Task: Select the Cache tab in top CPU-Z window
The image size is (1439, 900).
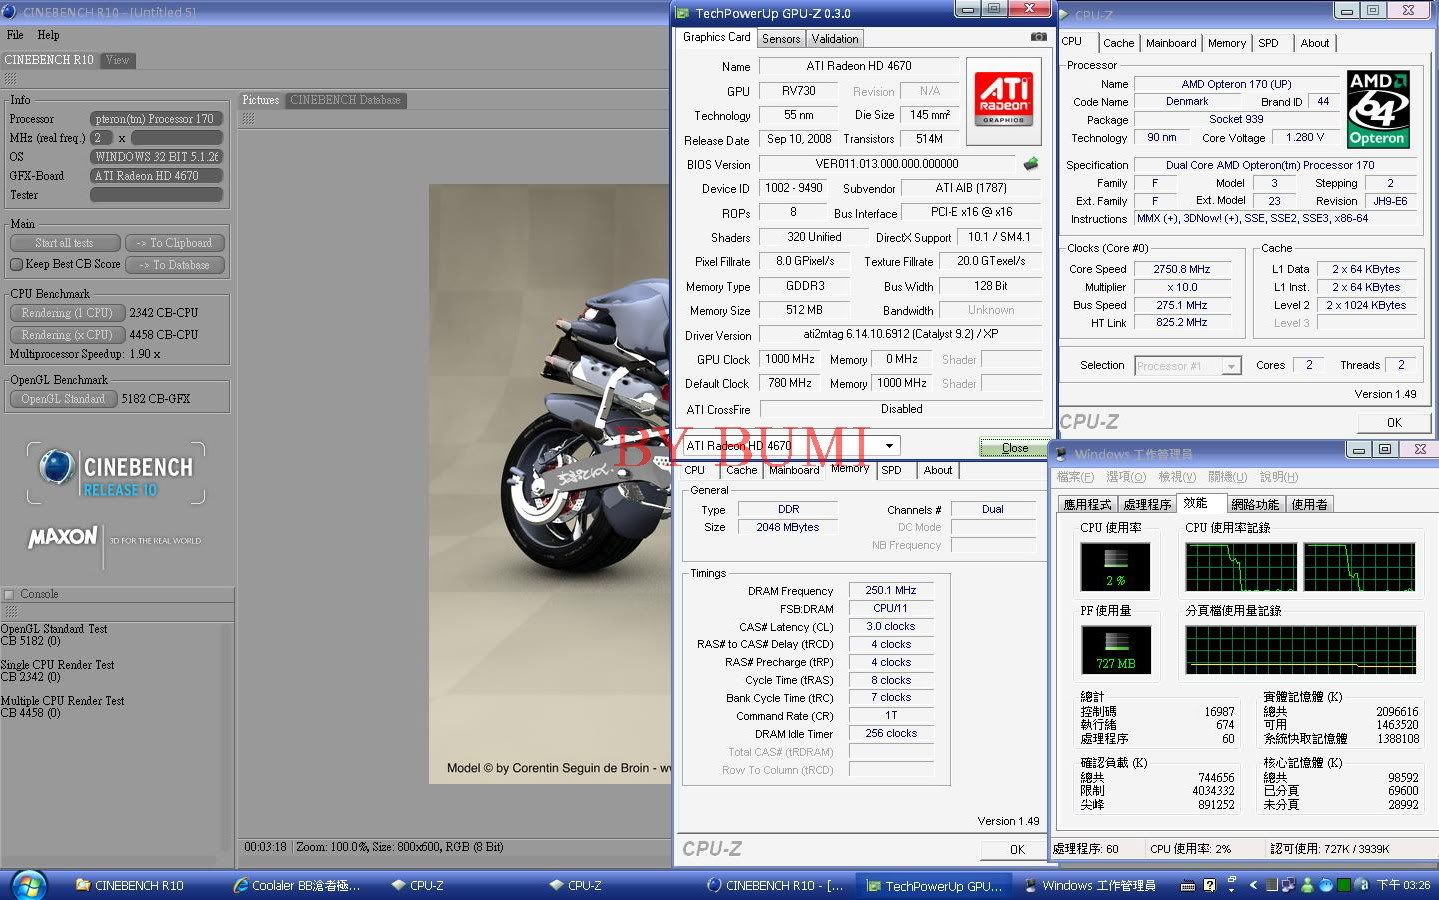Action: pyautogui.click(x=1118, y=43)
